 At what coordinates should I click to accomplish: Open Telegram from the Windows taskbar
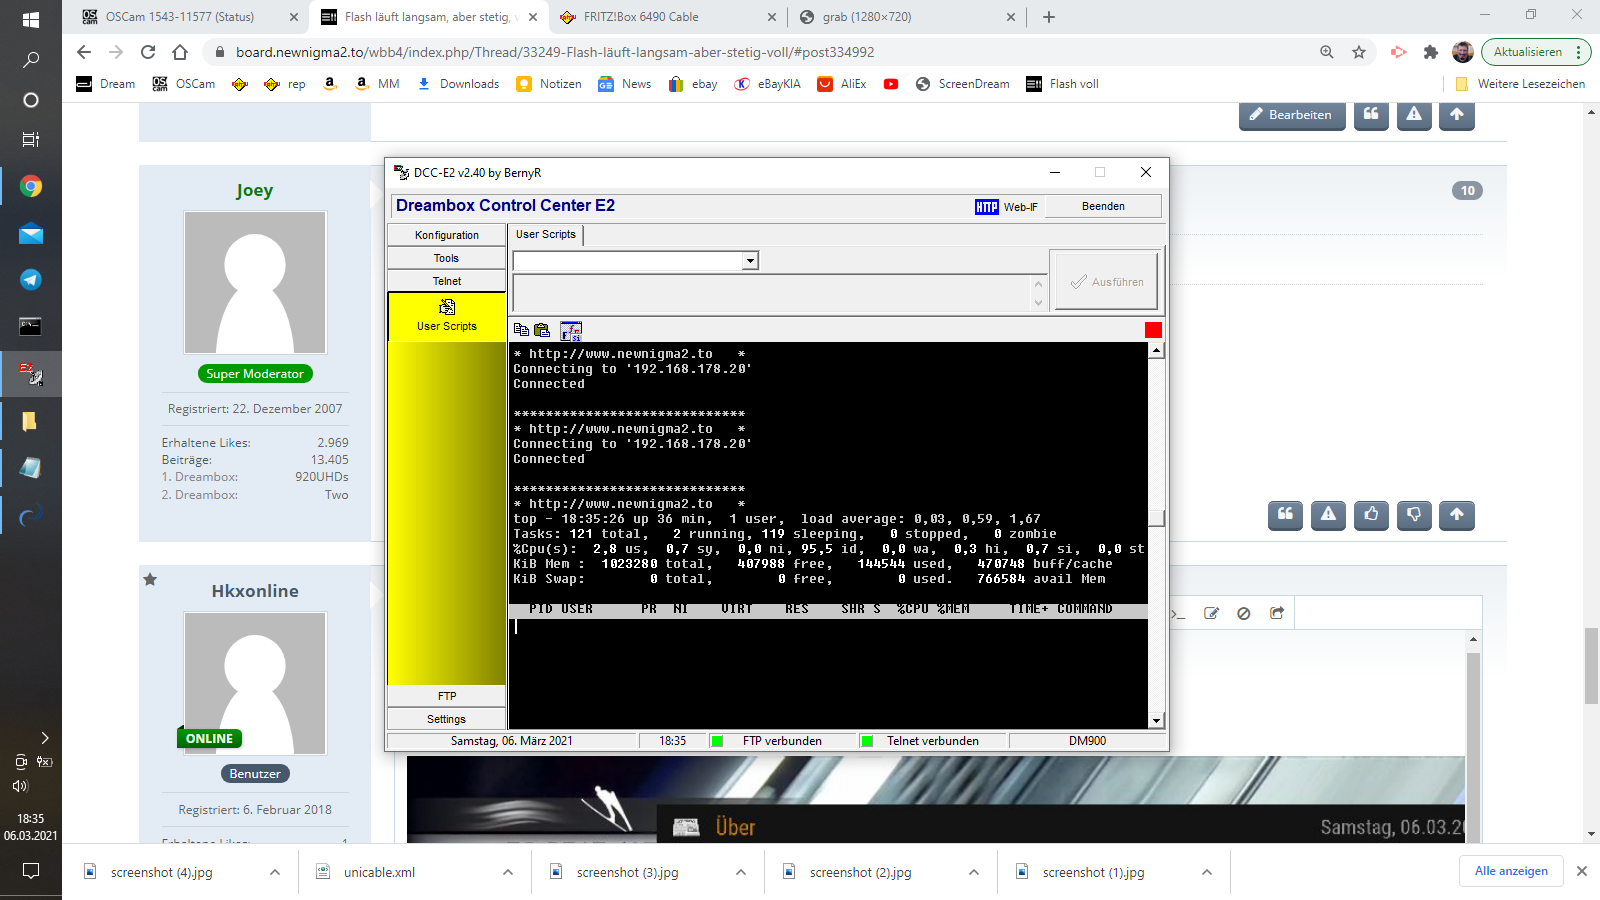(x=31, y=280)
